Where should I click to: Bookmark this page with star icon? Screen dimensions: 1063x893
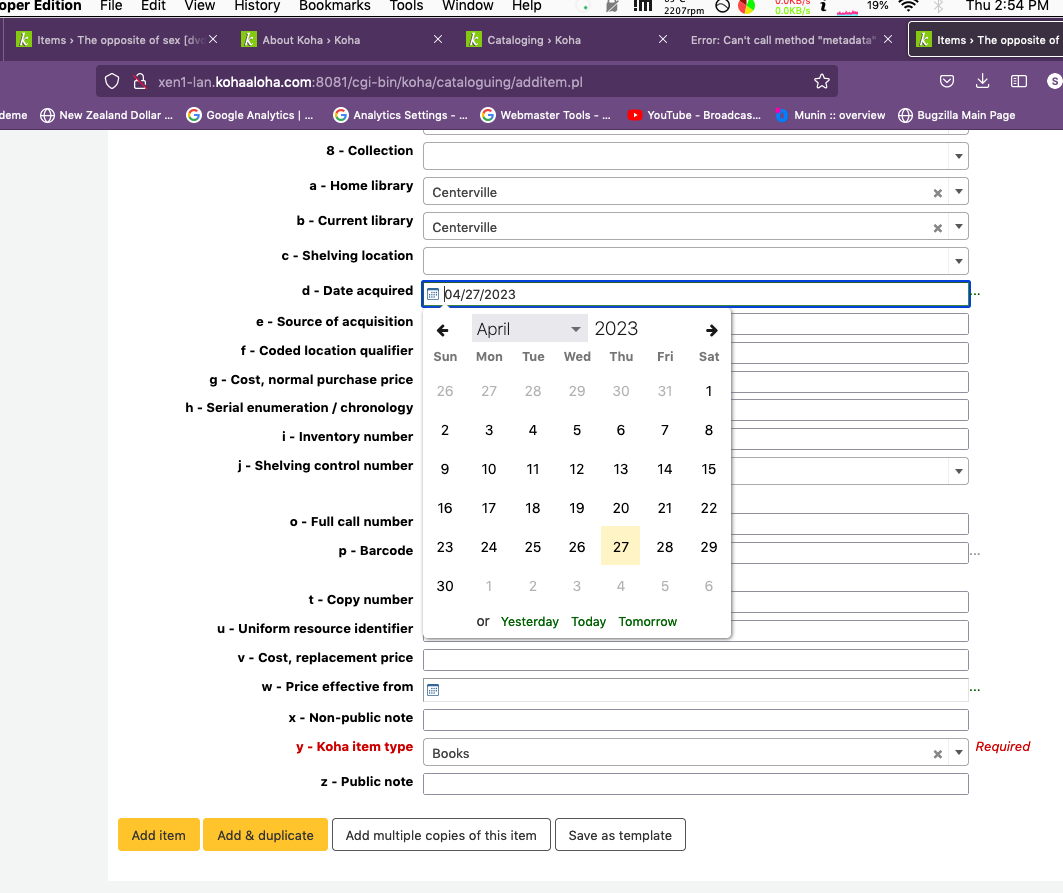[x=822, y=81]
